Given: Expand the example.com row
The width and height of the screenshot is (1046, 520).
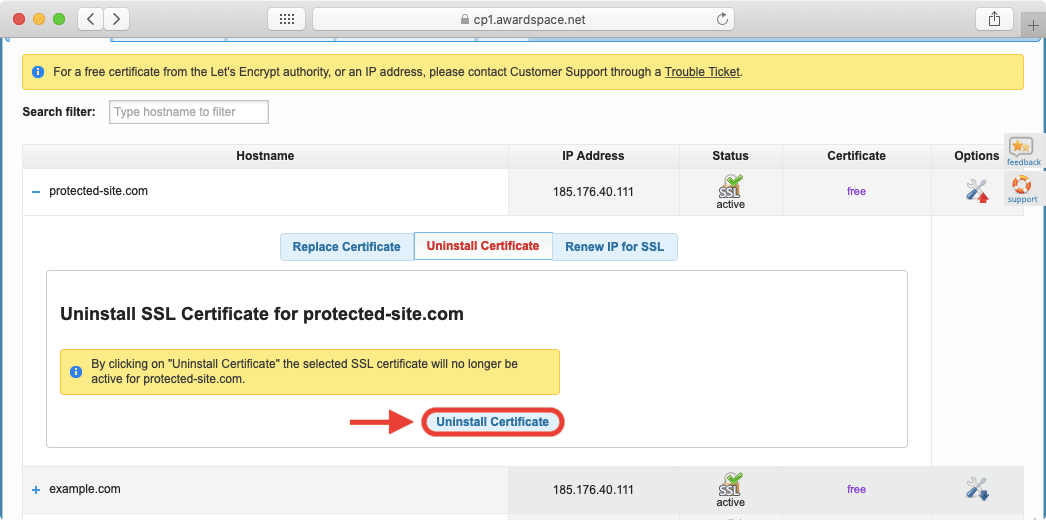Looking at the screenshot, I should pyautogui.click(x=36, y=490).
